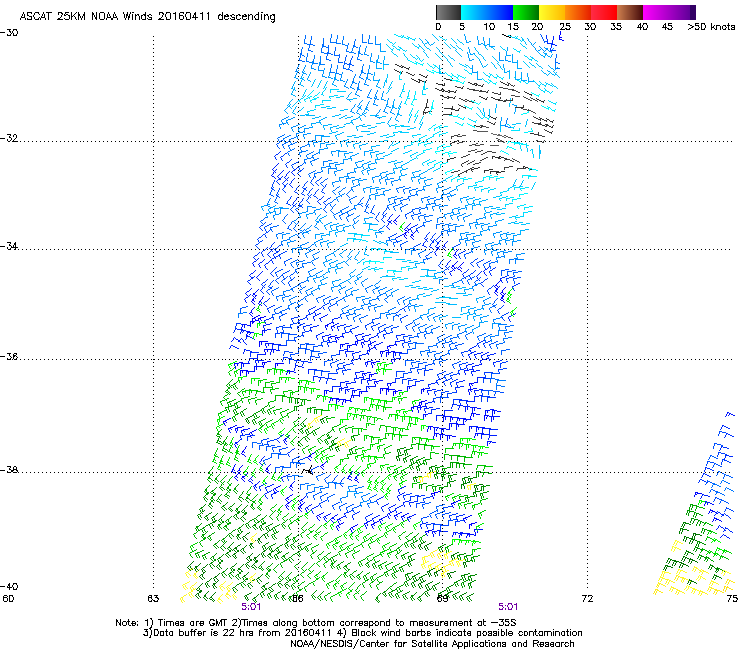Click the orange 25-30 knots color segment
The height and width of the screenshot is (650, 740).
tap(578, 12)
